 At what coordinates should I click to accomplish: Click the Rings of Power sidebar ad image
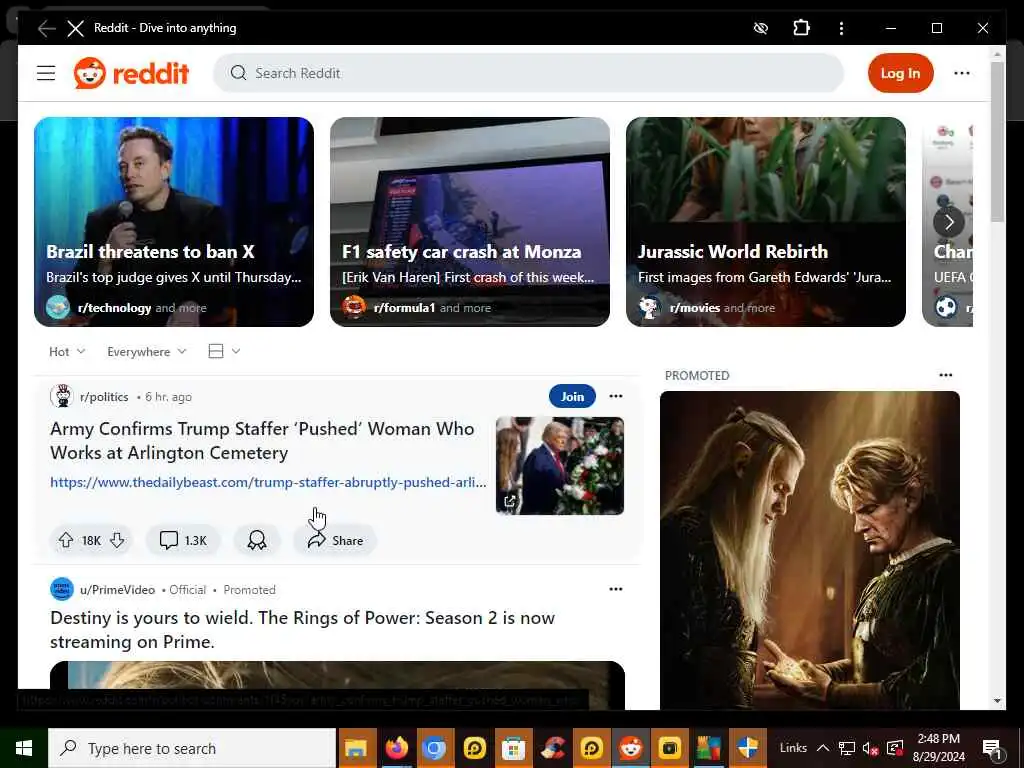(x=810, y=550)
